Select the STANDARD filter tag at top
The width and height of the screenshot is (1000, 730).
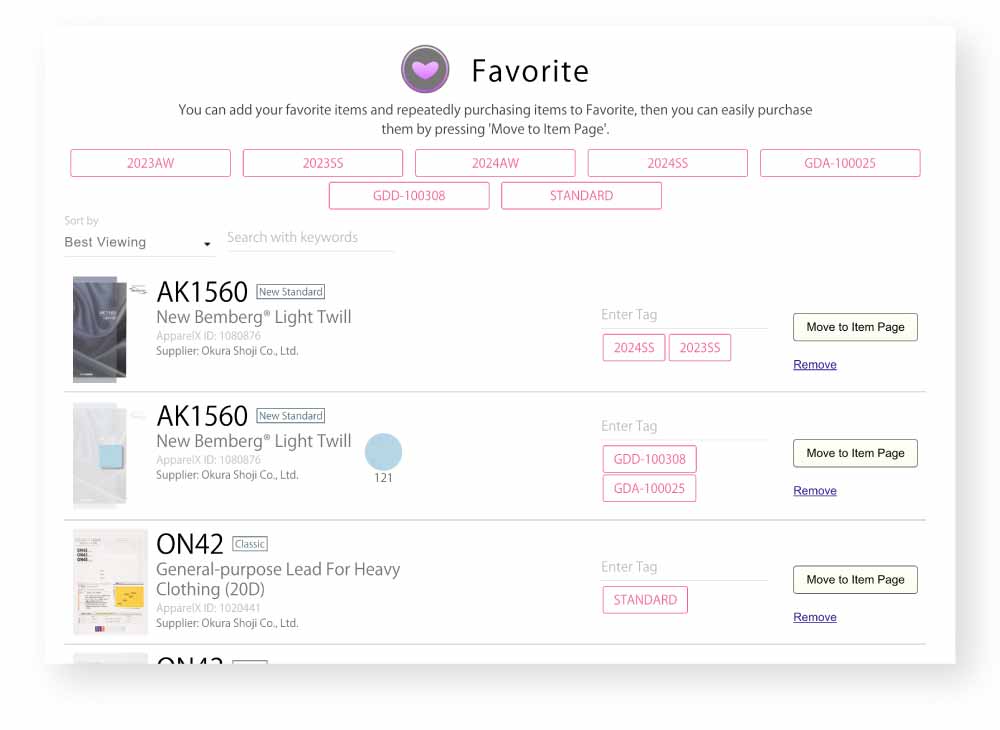pos(581,196)
